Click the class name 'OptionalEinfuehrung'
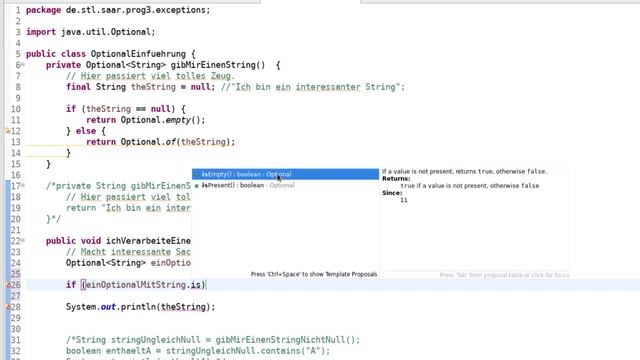 [x=138, y=54]
